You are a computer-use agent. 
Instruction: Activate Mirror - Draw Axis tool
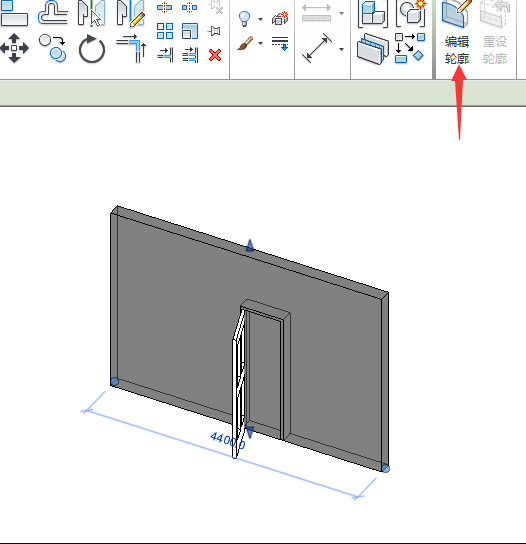(131, 14)
